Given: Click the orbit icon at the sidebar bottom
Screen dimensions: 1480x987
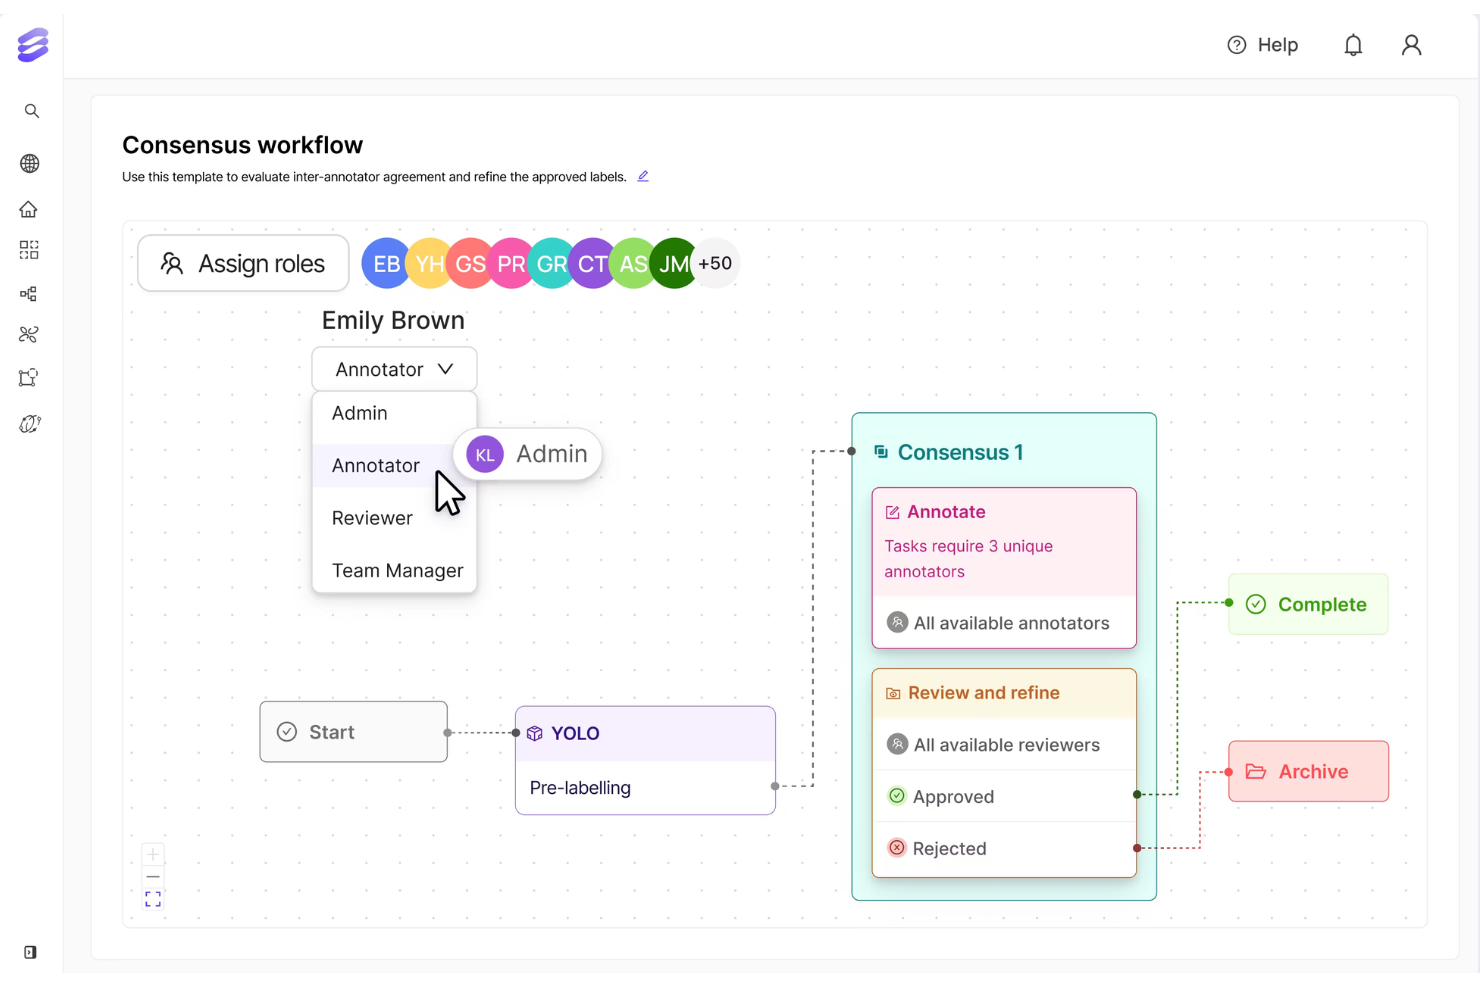Looking at the screenshot, I should pos(30,423).
